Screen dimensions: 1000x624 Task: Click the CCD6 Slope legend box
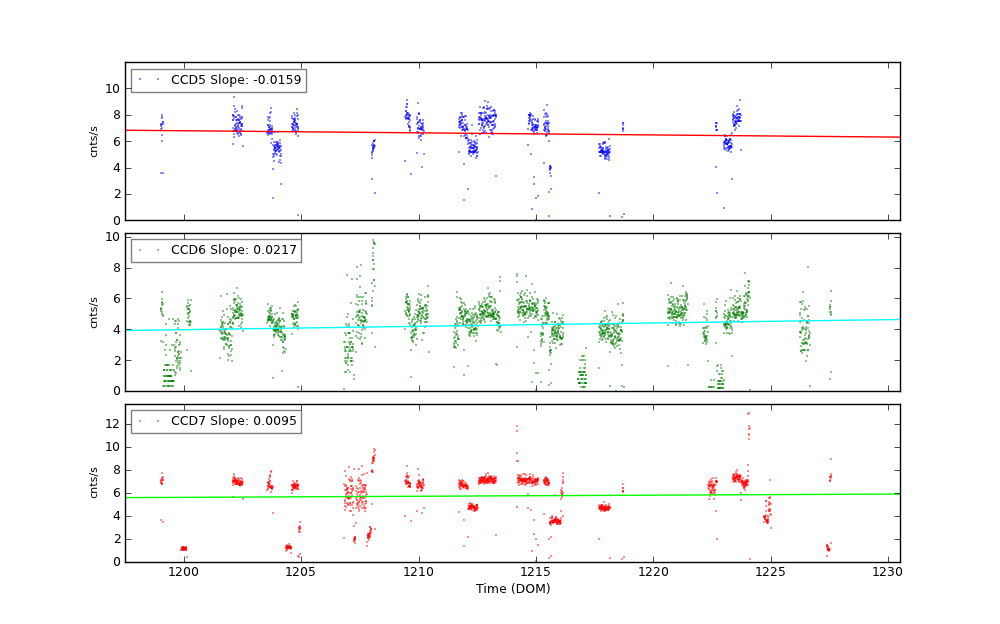click(x=216, y=250)
